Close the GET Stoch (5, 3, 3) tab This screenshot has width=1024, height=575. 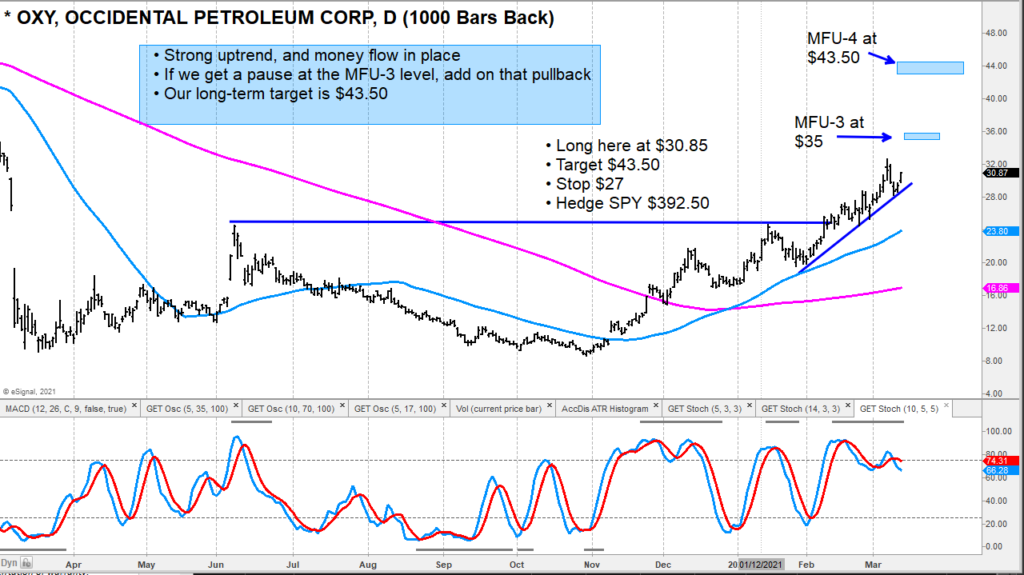point(749,406)
